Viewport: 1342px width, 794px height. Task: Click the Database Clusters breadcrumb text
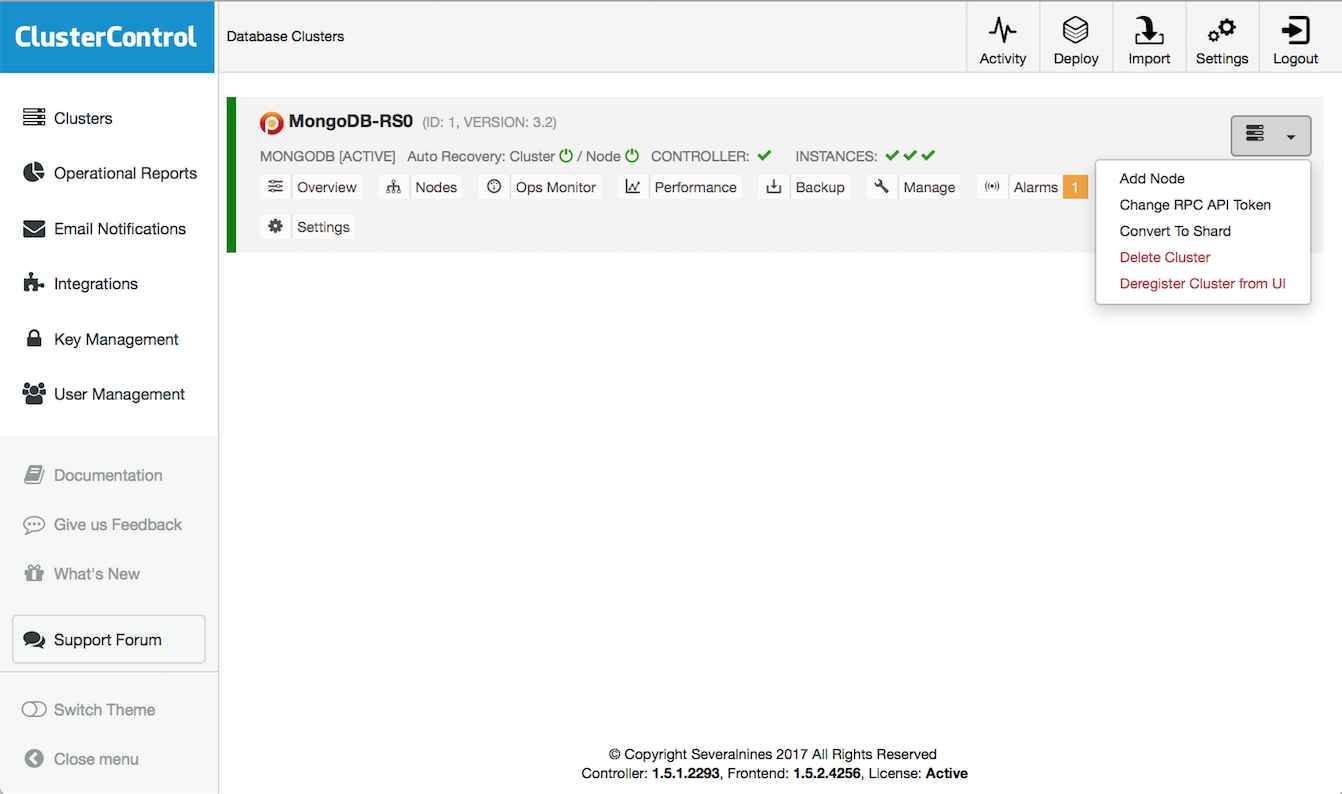click(285, 36)
